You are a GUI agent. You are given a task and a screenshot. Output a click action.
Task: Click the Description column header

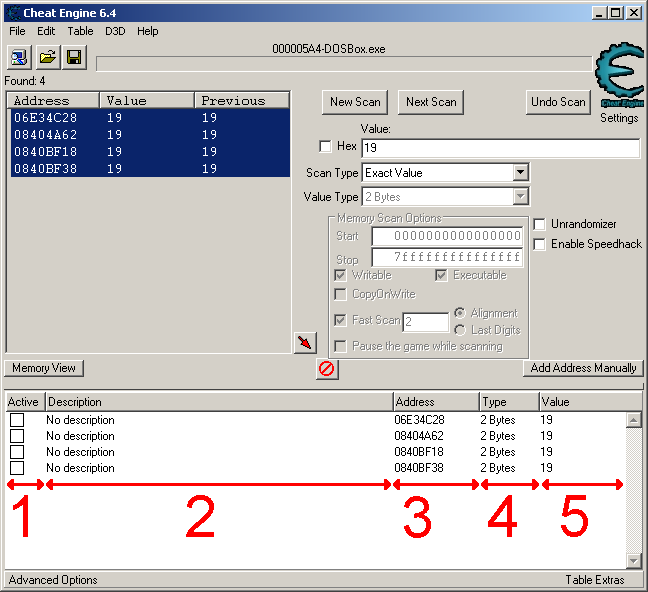(219, 402)
